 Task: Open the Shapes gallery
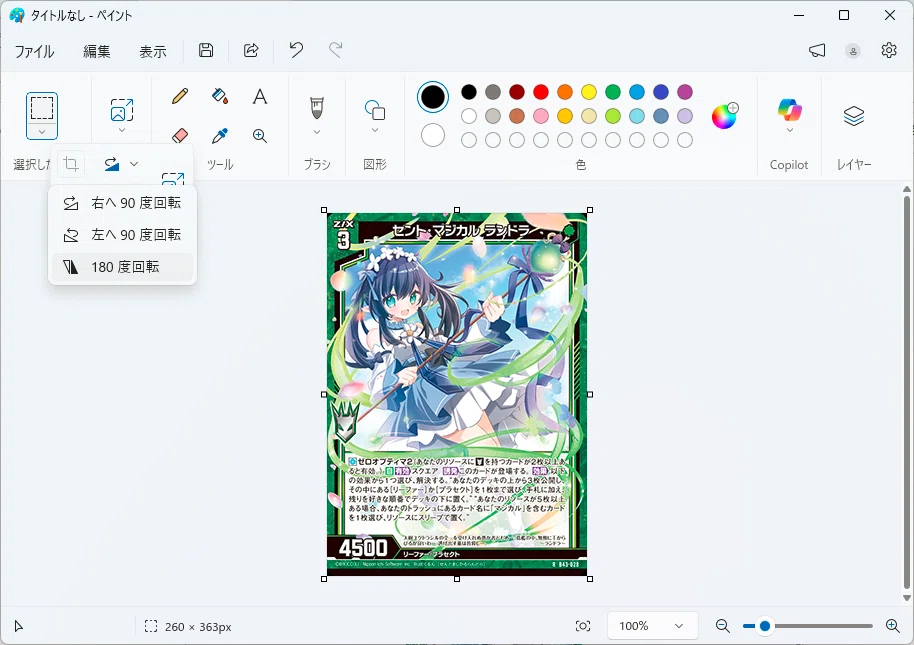[x=375, y=110]
